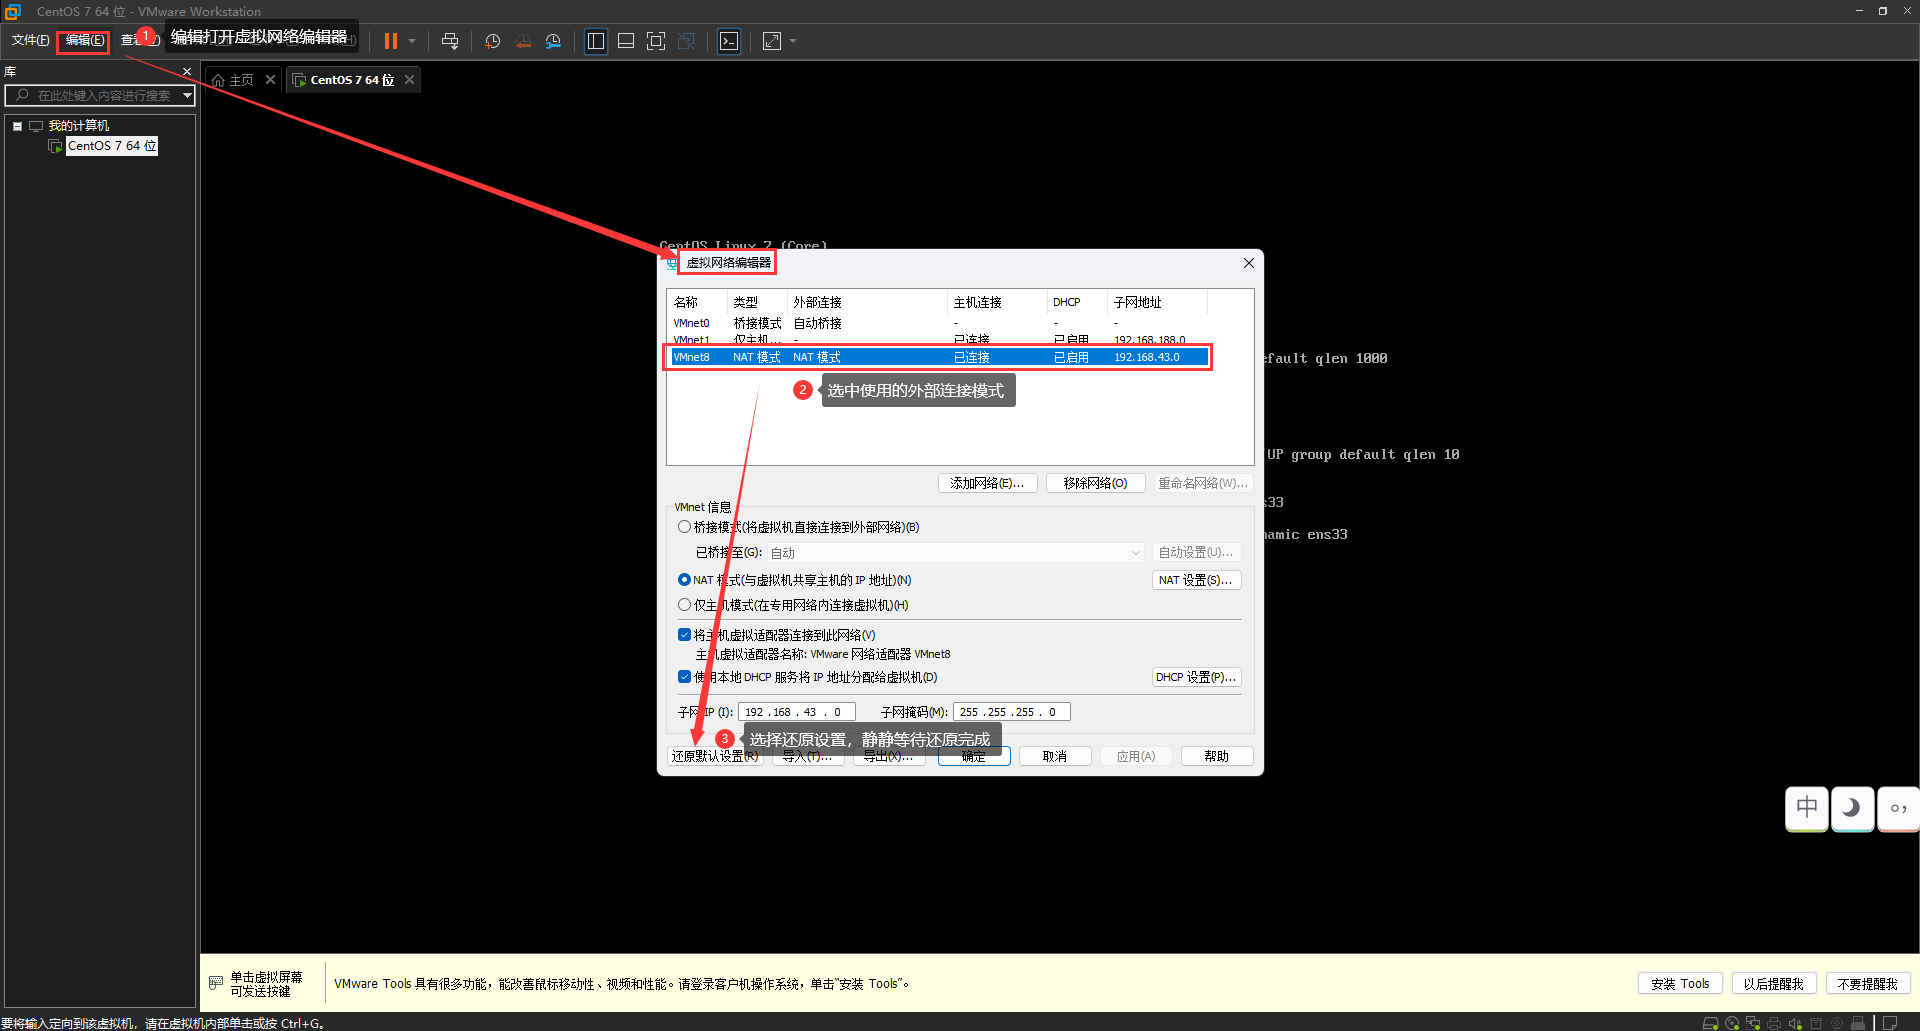Open the library search filter dropdown
This screenshot has width=1920, height=1031.
pyautogui.click(x=187, y=95)
